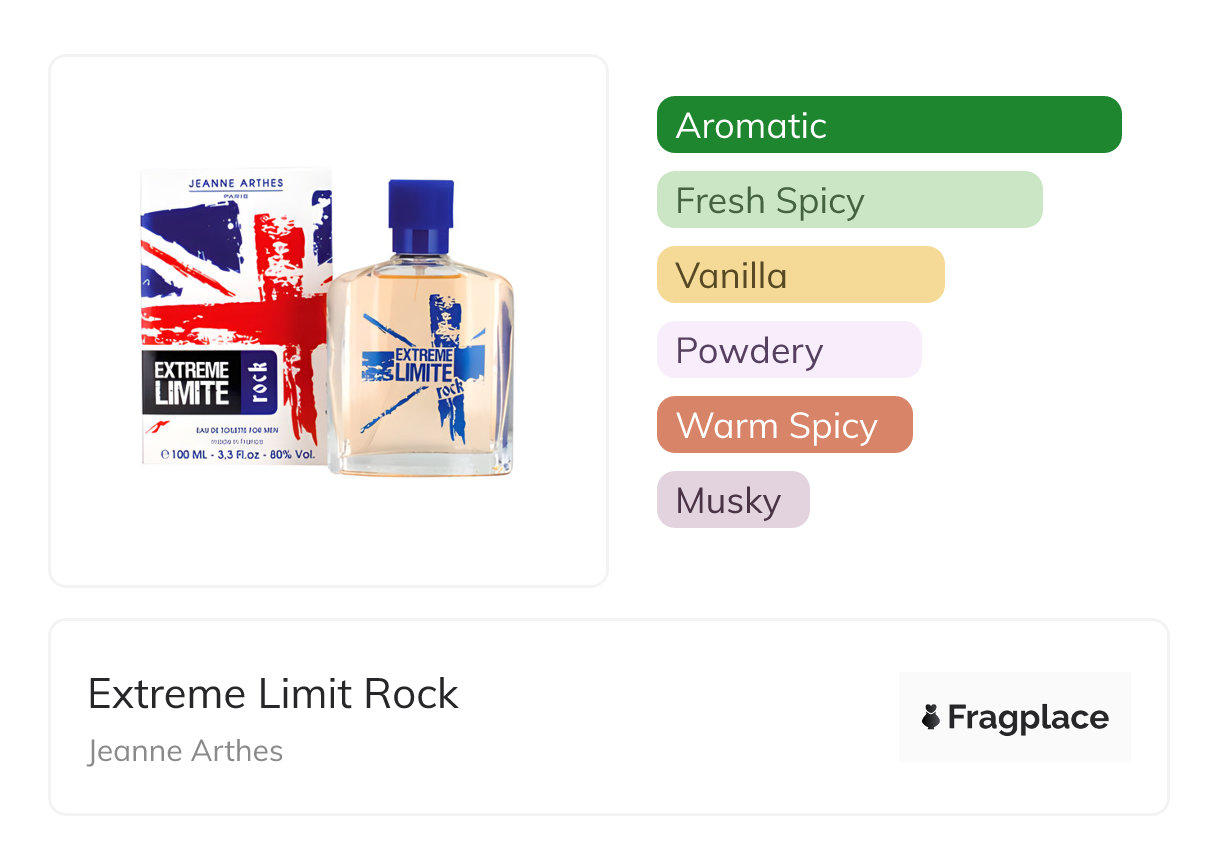Pick the Powdery accord bar
1218x864 pixels.
tap(788, 350)
